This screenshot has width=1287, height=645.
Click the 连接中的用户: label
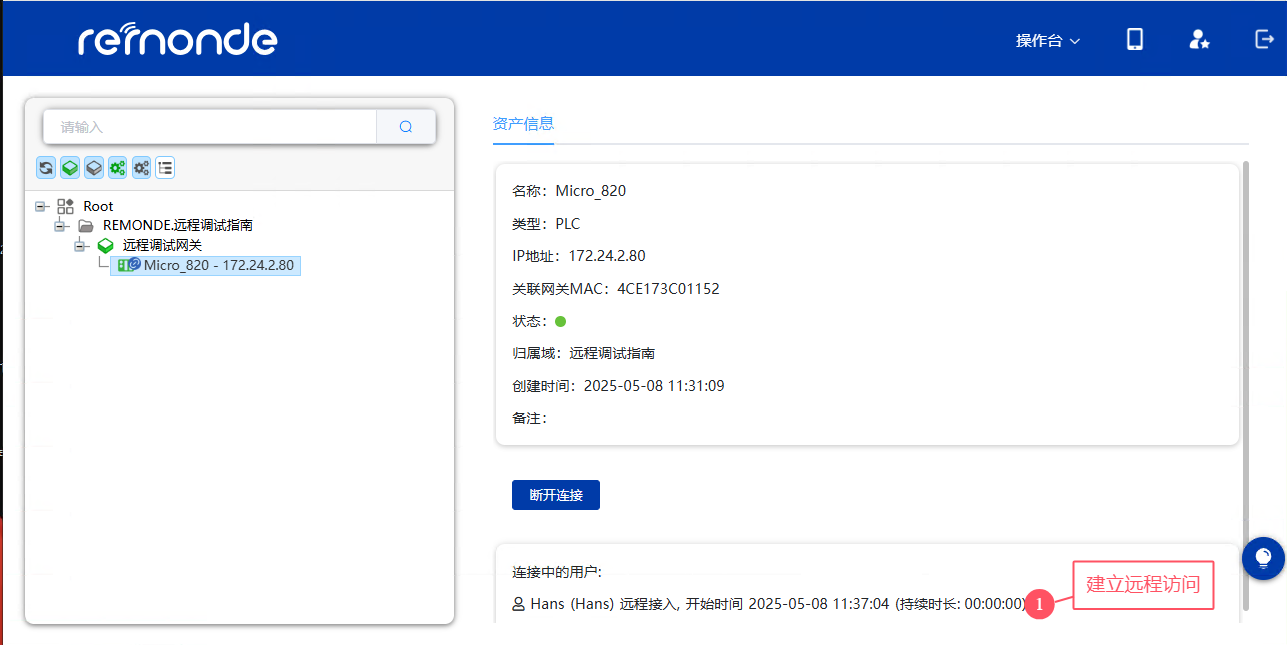(557, 572)
